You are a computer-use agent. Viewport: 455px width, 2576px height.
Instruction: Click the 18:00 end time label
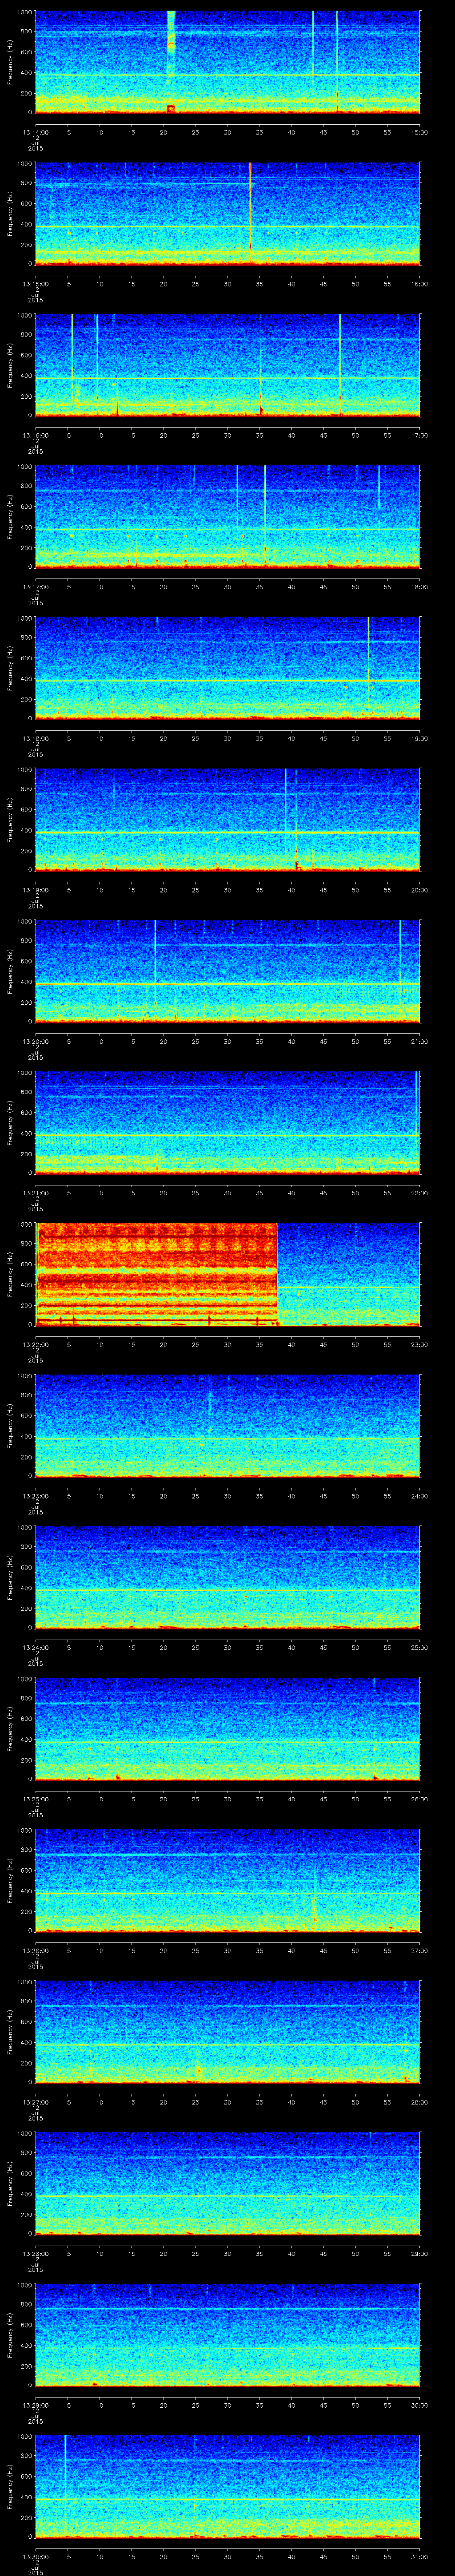click(420, 587)
